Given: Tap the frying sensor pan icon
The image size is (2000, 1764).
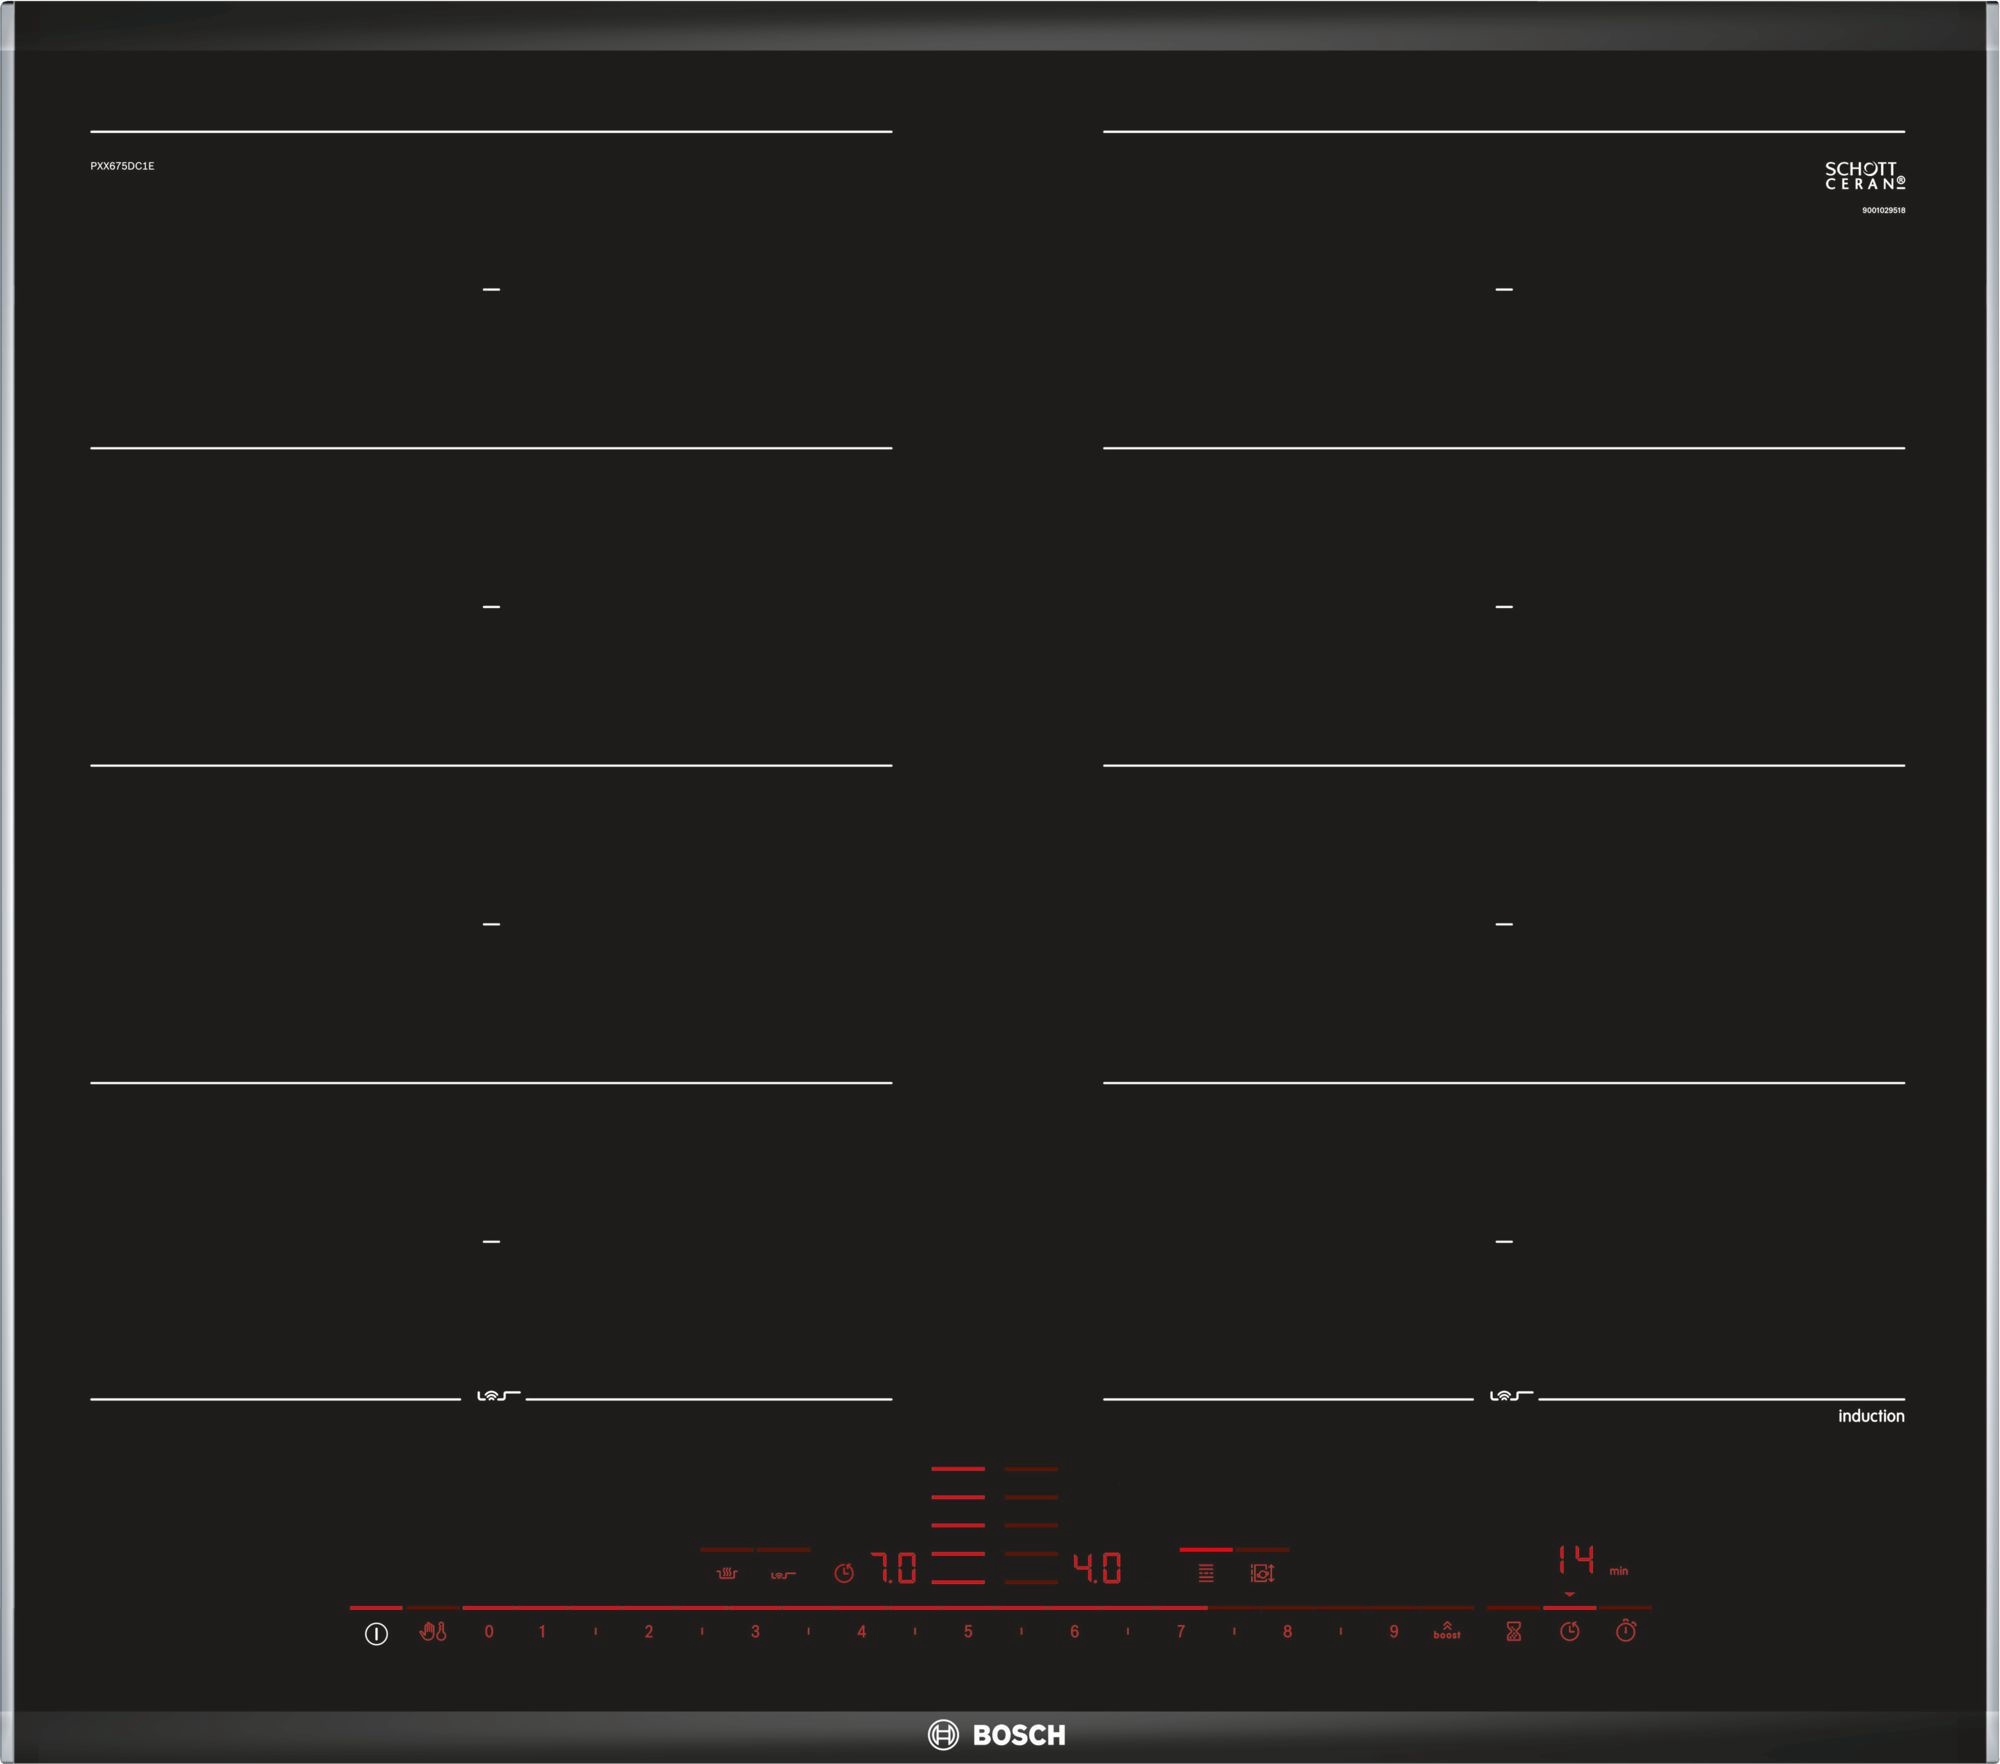Looking at the screenshot, I should 783,1575.
